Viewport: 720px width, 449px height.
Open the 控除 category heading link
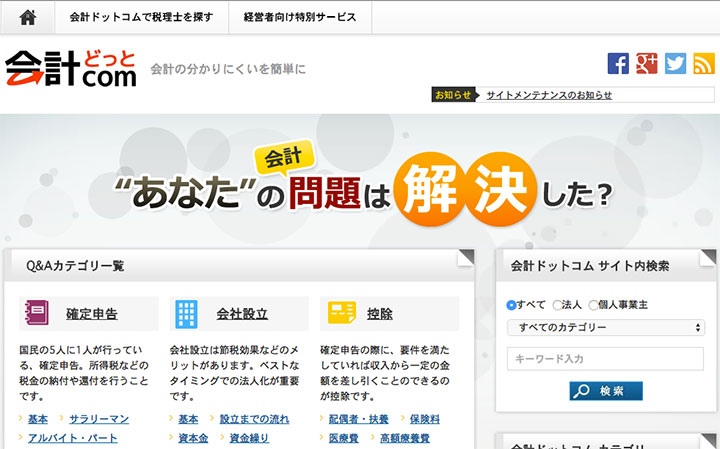point(380,314)
